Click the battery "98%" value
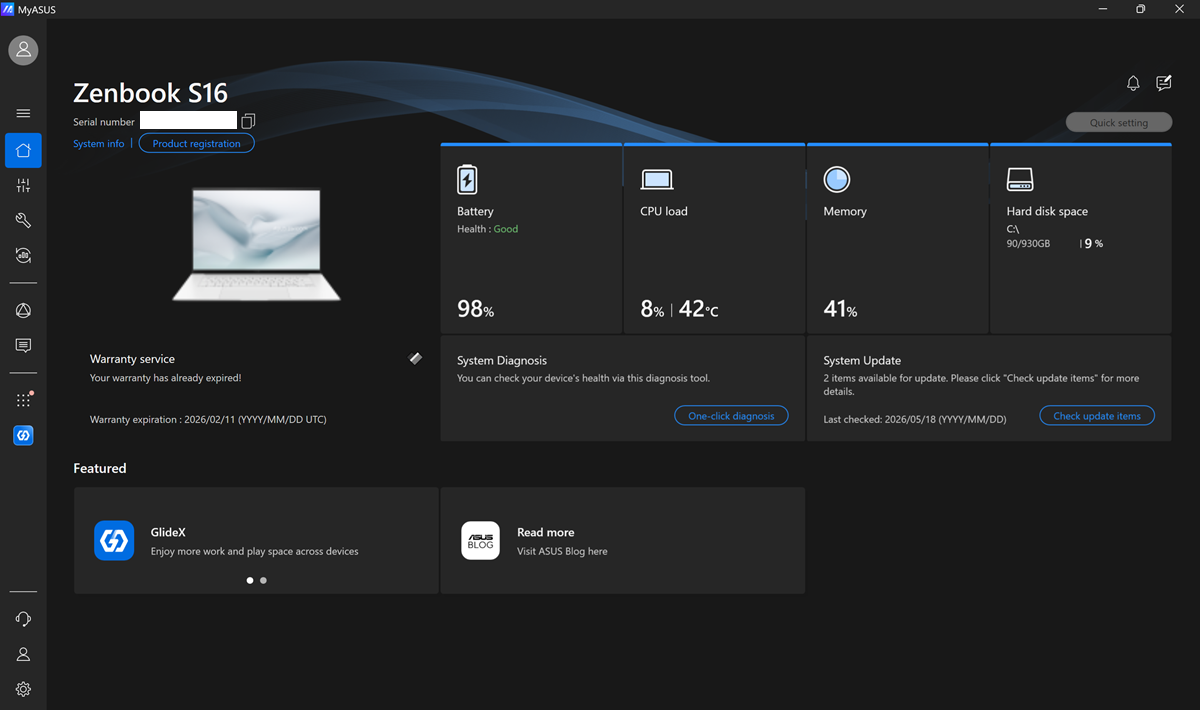The image size is (1200, 710). point(475,309)
